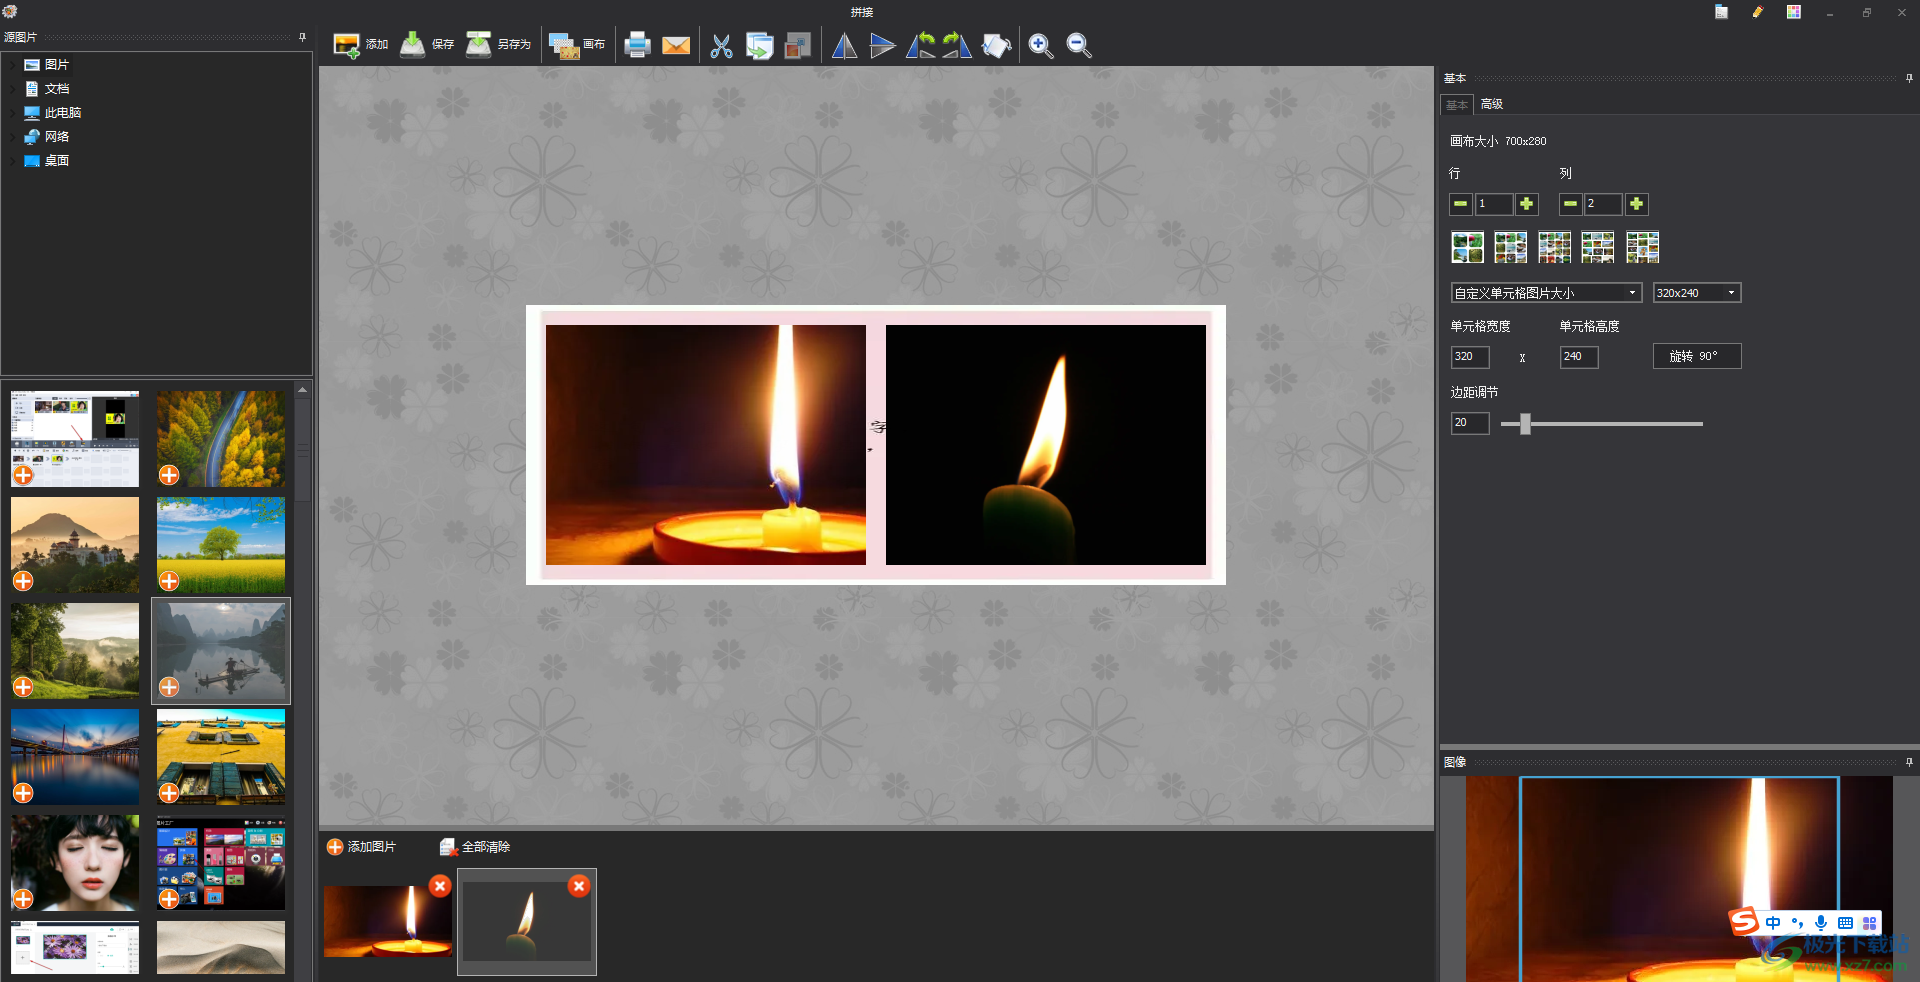Image resolution: width=1920 pixels, height=982 pixels.
Task: Choose the fourth grid layout preset
Action: tap(1598, 247)
